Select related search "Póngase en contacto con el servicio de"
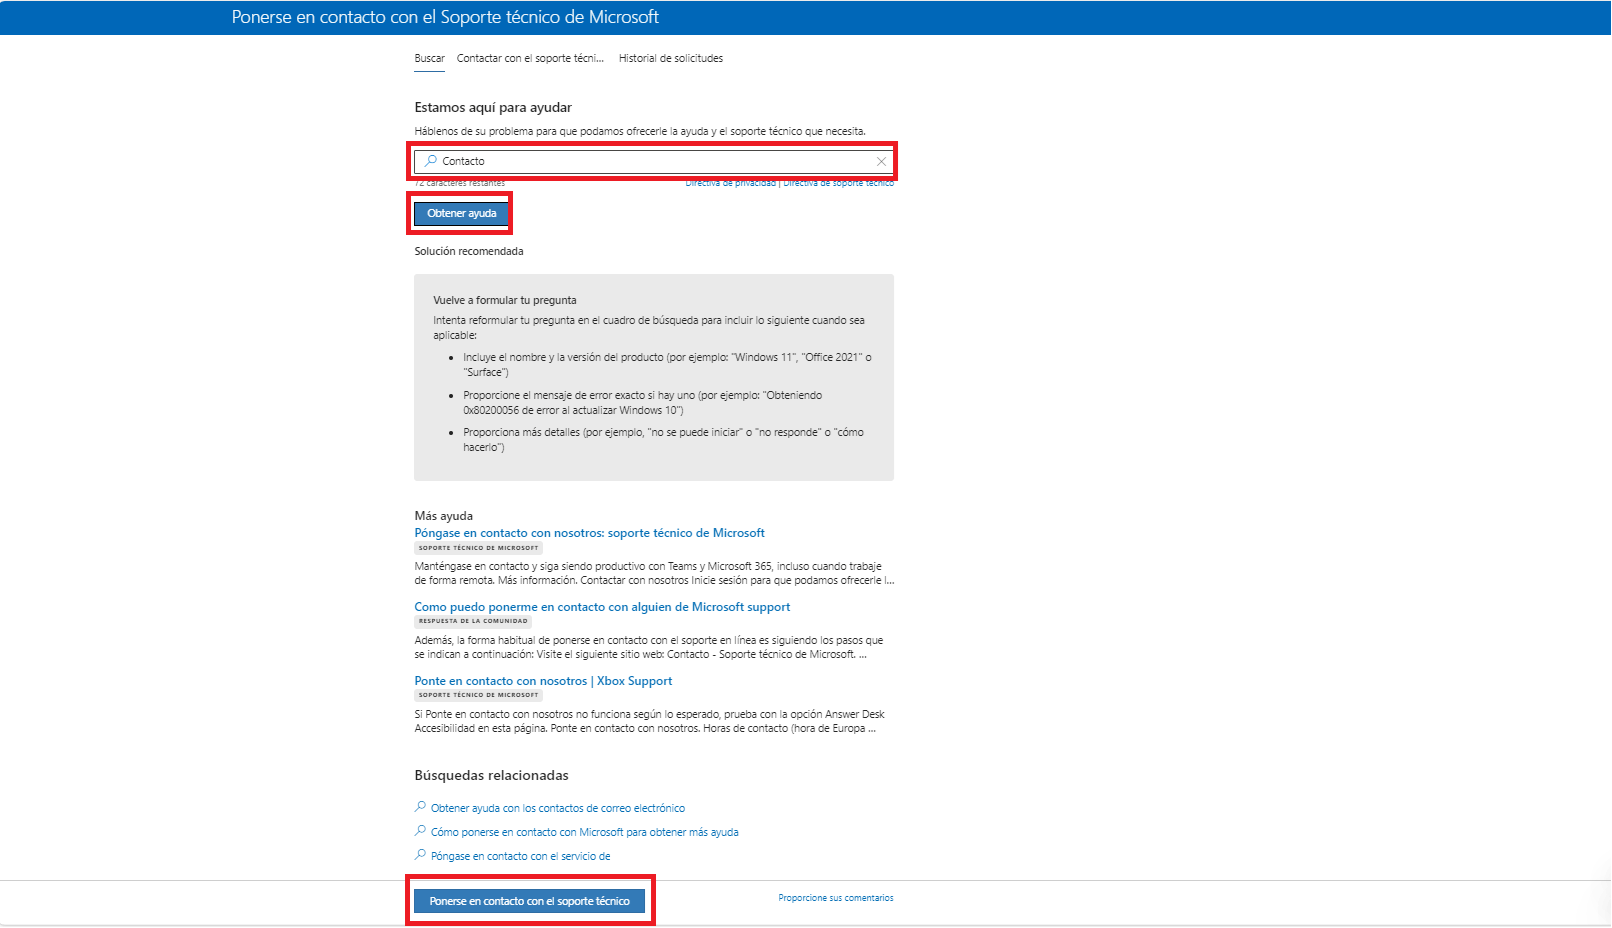Viewport: 1612px width, 928px height. coord(521,856)
